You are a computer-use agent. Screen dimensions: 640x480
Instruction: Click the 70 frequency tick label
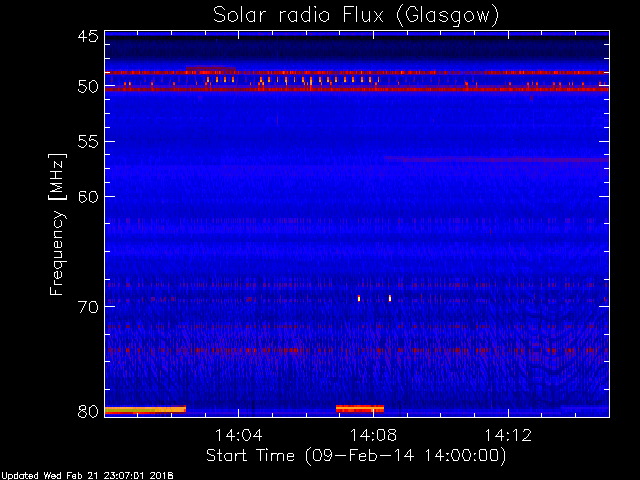tap(88, 307)
